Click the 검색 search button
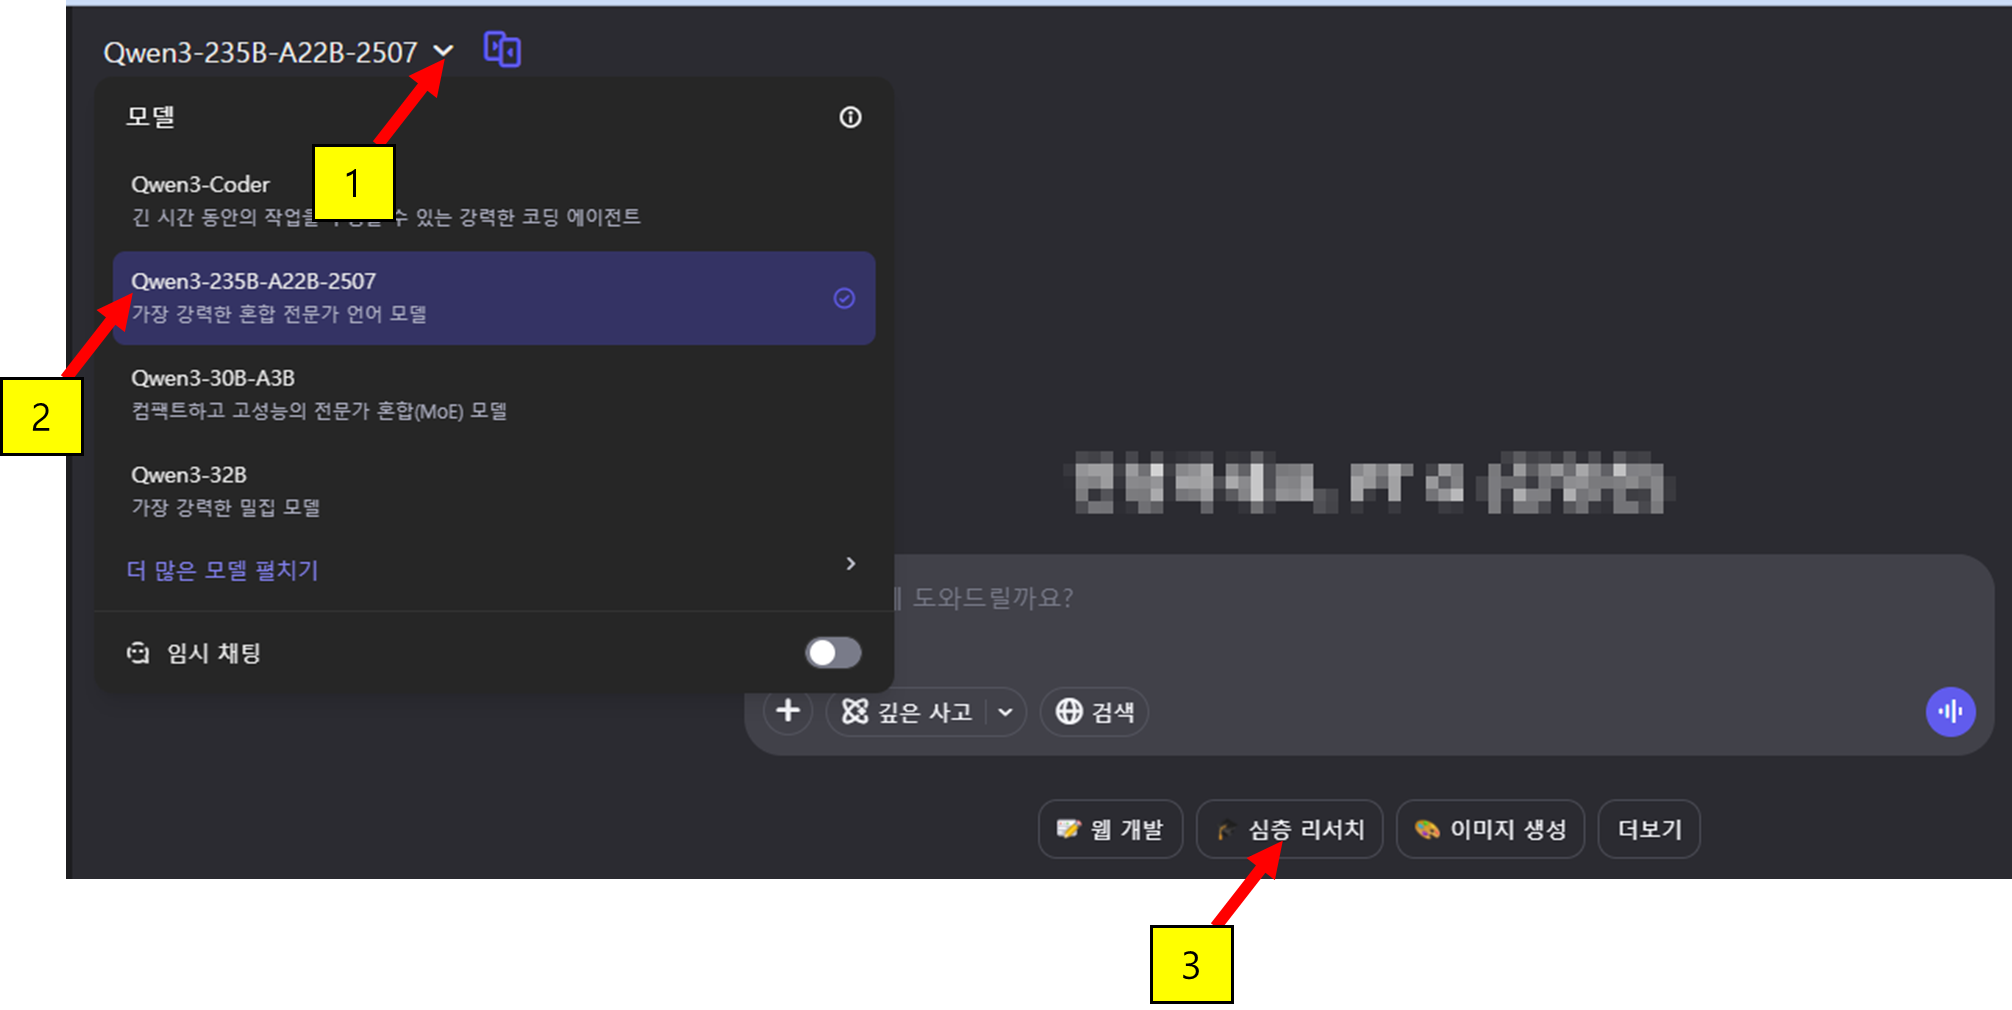The width and height of the screenshot is (2012, 1010). [x=1094, y=712]
